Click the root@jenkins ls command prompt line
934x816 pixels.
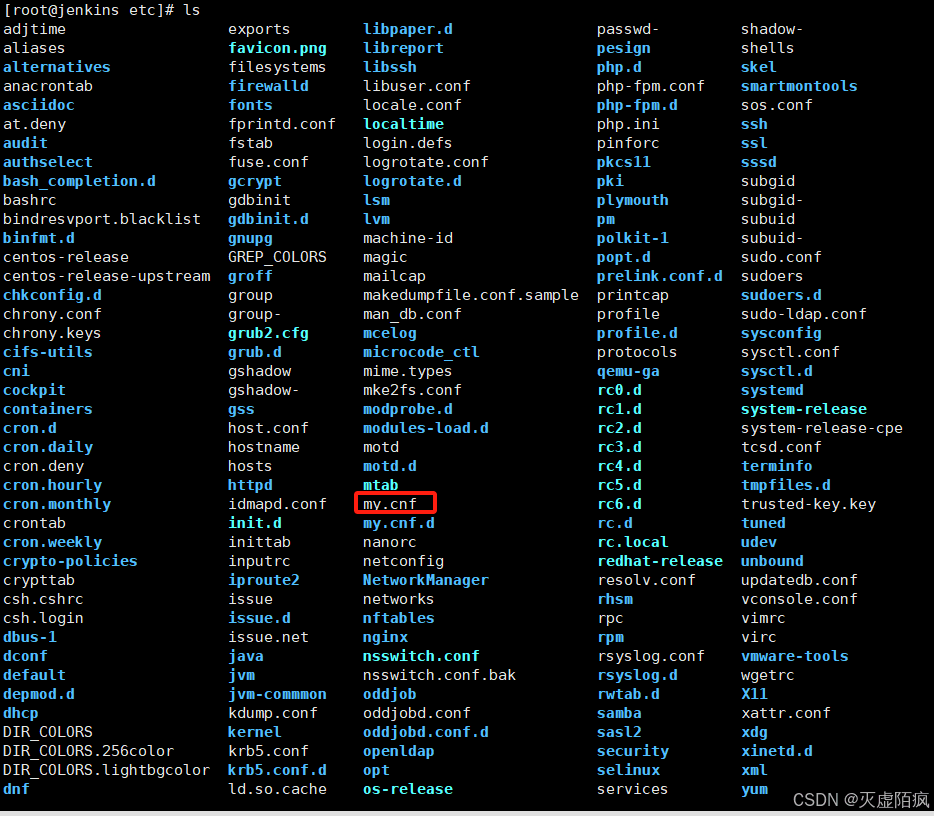pos(102,10)
